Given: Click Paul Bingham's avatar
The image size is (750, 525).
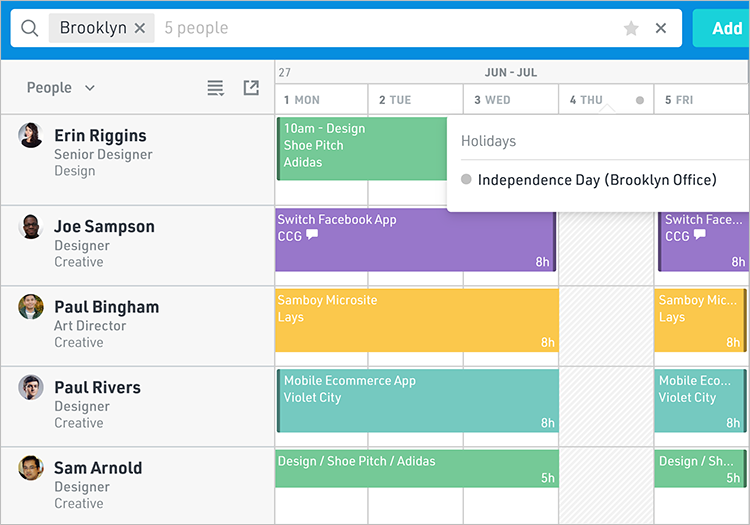Looking at the screenshot, I should (x=31, y=306).
